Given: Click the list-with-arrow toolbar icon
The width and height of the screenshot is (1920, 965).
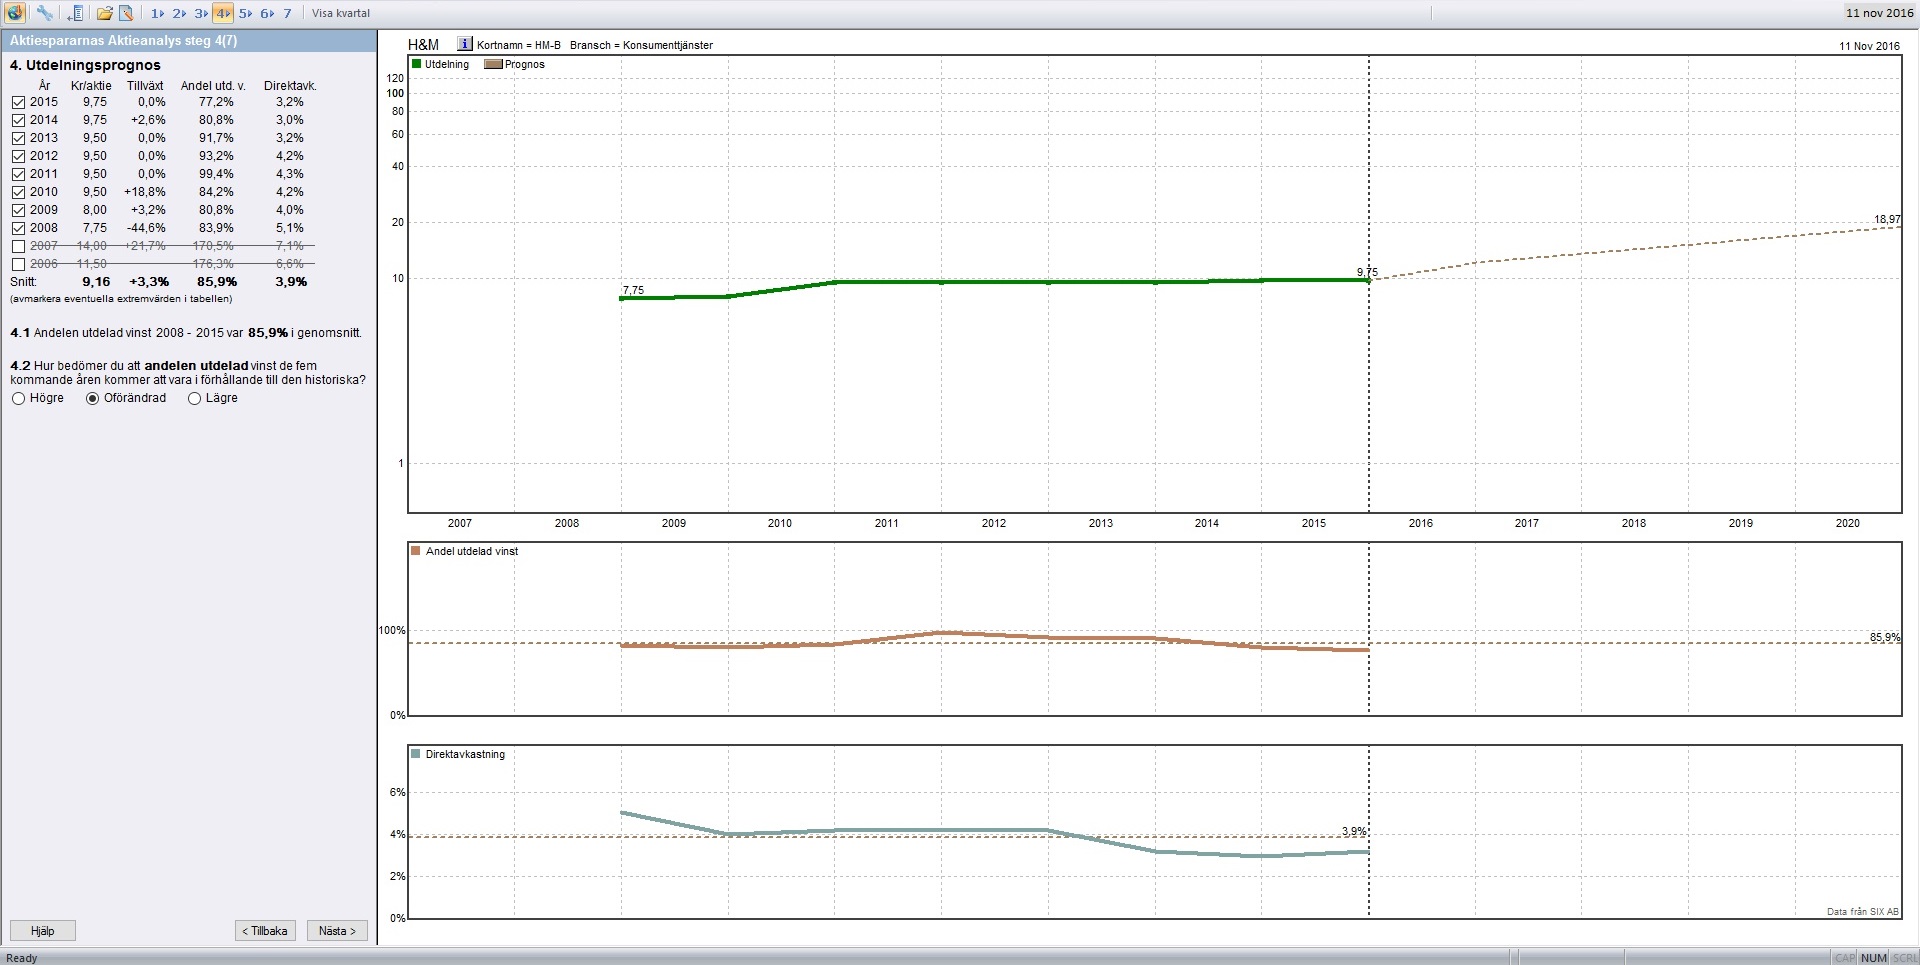Looking at the screenshot, I should 75,13.
